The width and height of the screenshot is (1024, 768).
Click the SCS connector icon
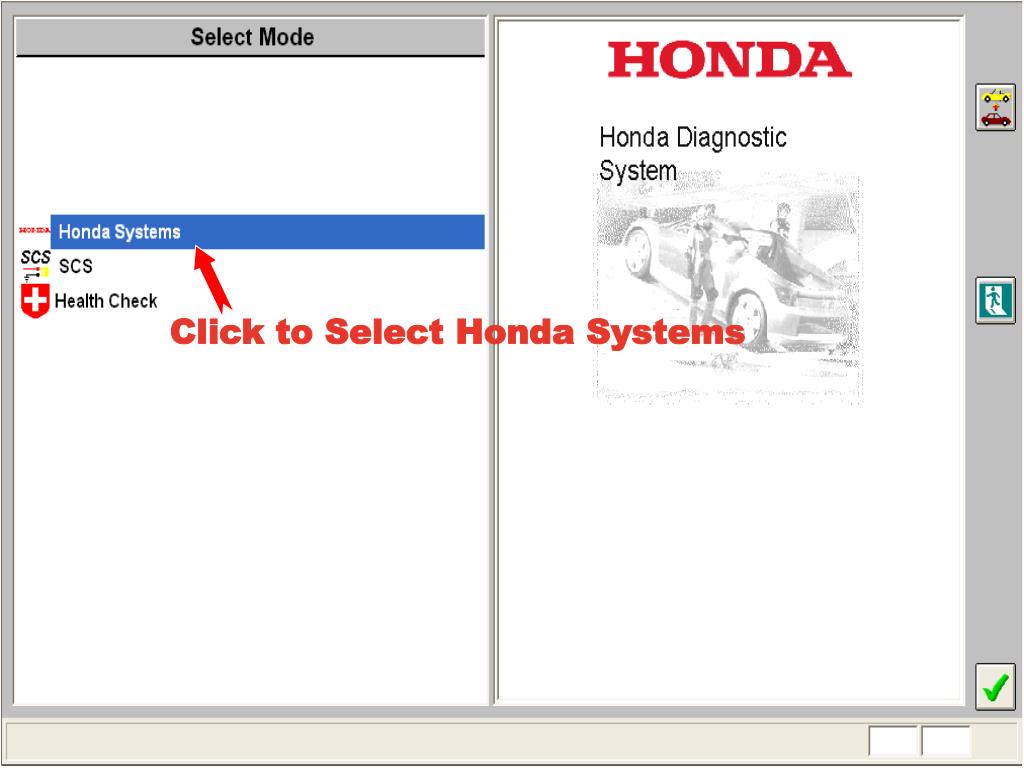tap(35, 266)
